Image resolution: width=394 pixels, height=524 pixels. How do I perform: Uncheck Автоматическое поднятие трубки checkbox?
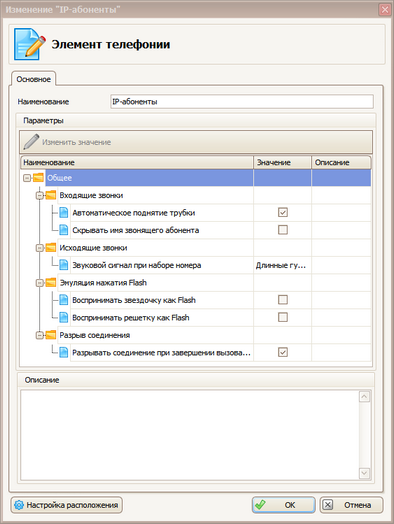click(x=283, y=212)
